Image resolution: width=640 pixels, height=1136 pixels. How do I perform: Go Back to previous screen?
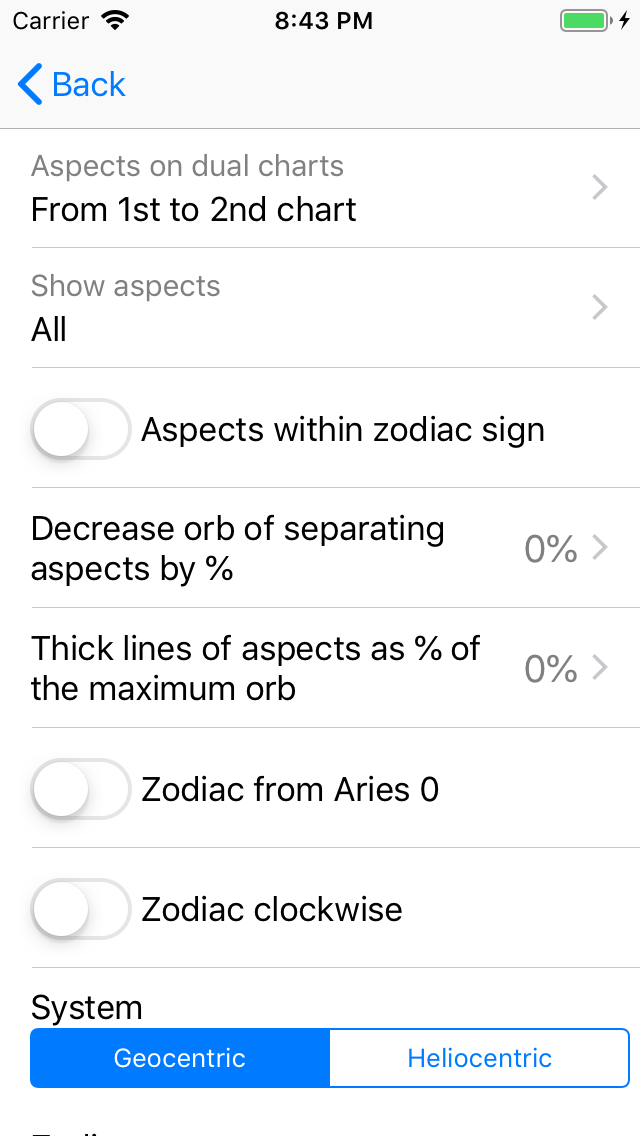(x=88, y=85)
